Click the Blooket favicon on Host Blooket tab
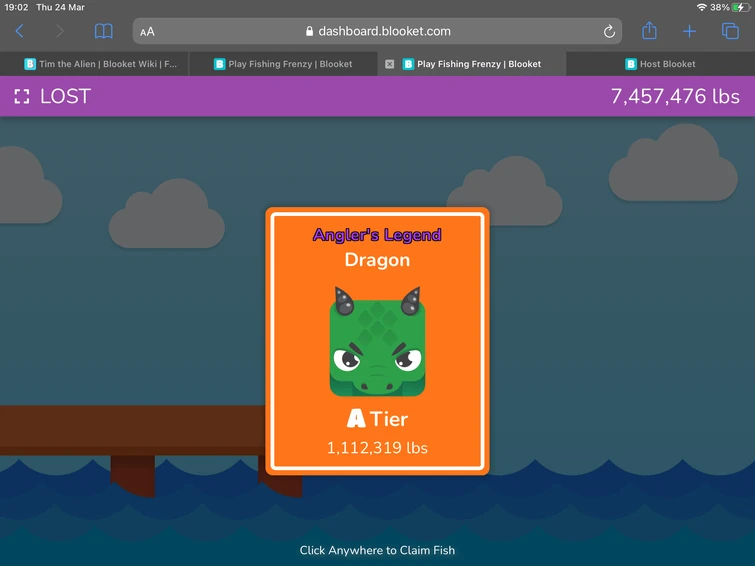This screenshot has height=566, width=755. 630,64
